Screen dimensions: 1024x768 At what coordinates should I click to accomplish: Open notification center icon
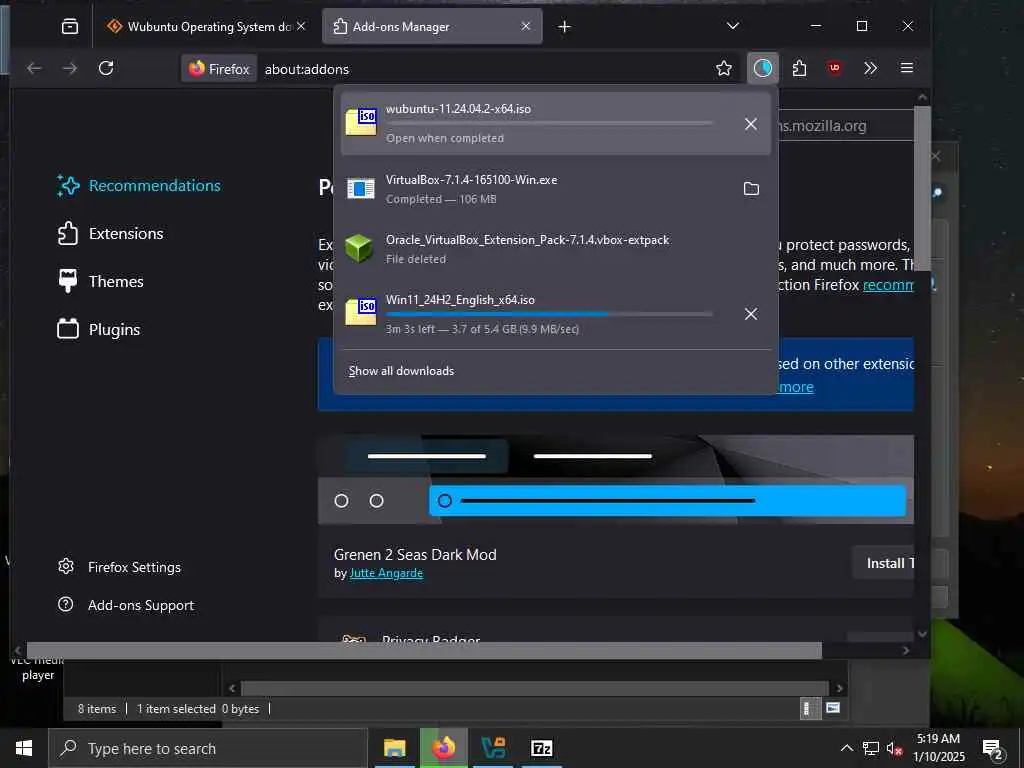point(993,749)
